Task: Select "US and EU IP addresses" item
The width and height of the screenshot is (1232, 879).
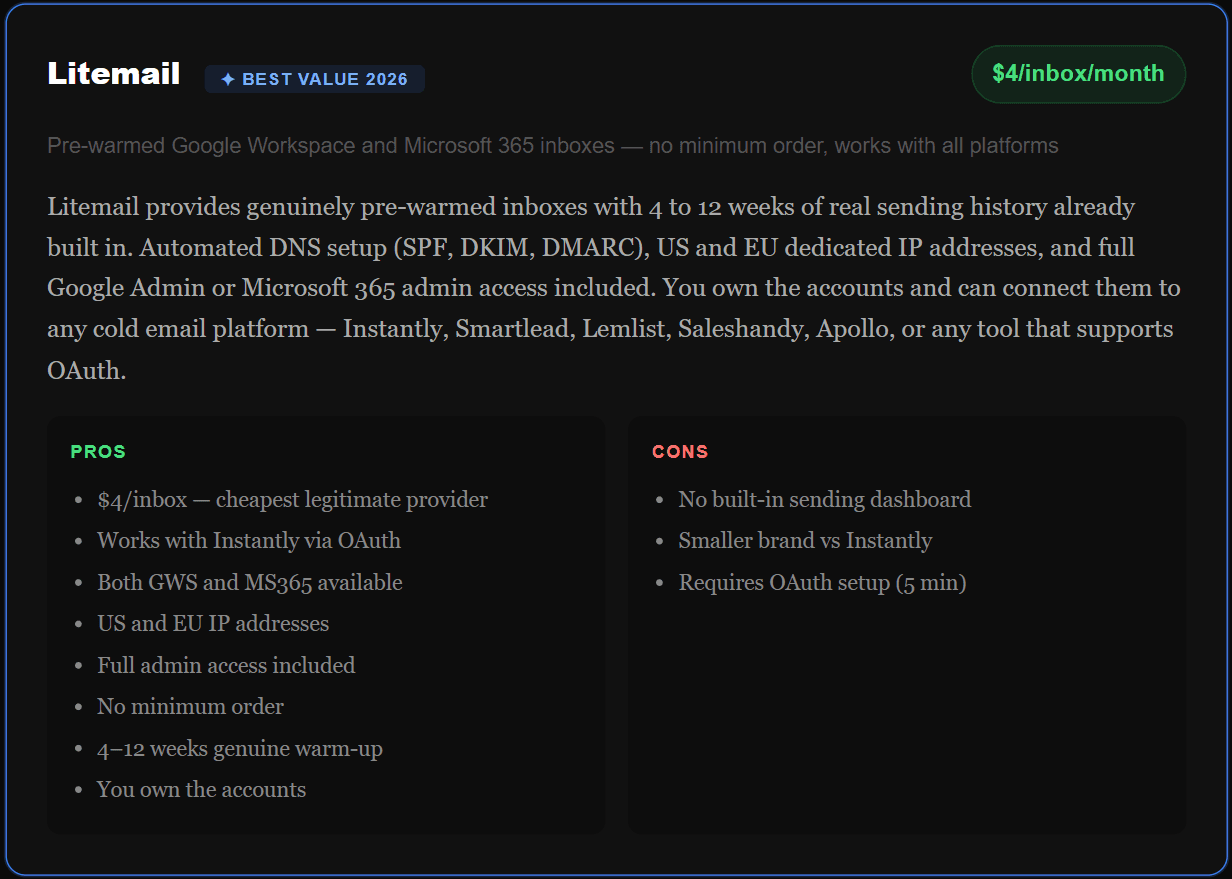Action: [213, 624]
